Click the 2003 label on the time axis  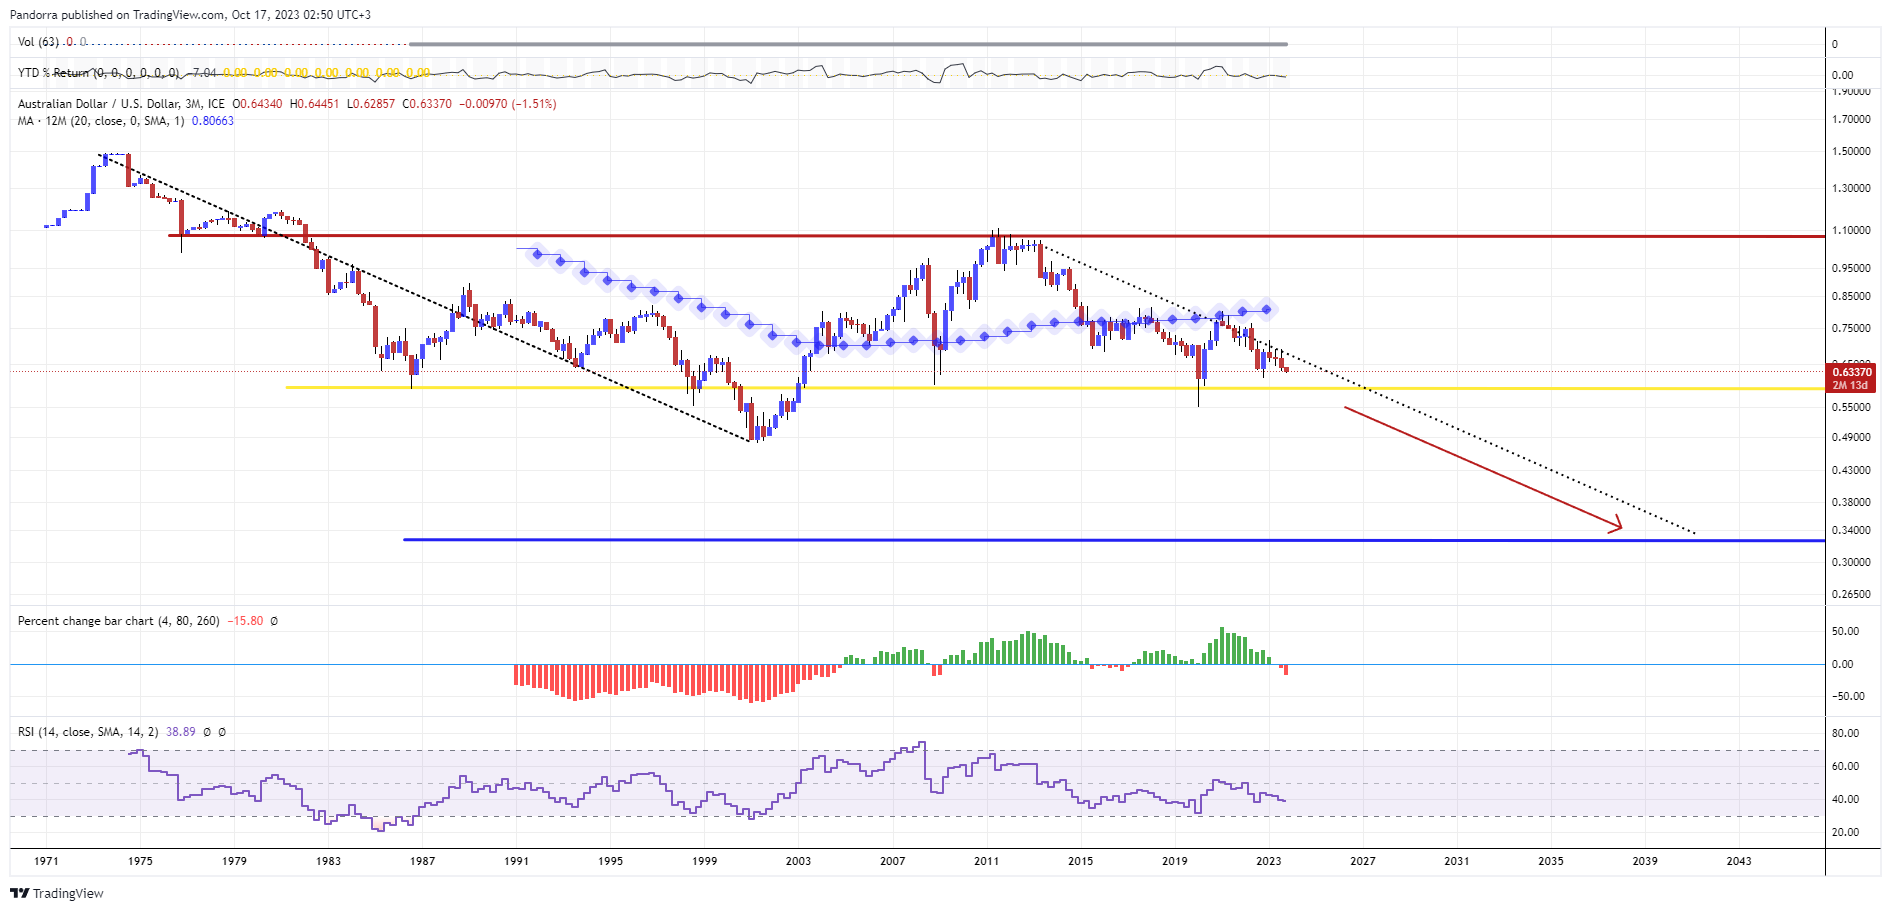(x=799, y=861)
